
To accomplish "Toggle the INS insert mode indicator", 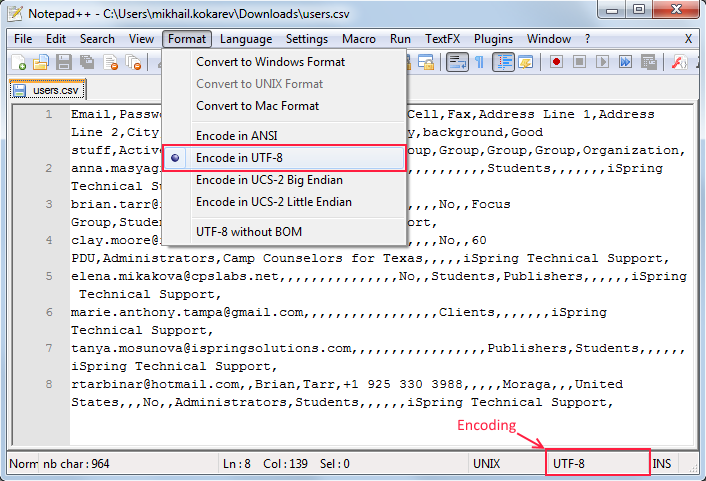I will [x=664, y=463].
